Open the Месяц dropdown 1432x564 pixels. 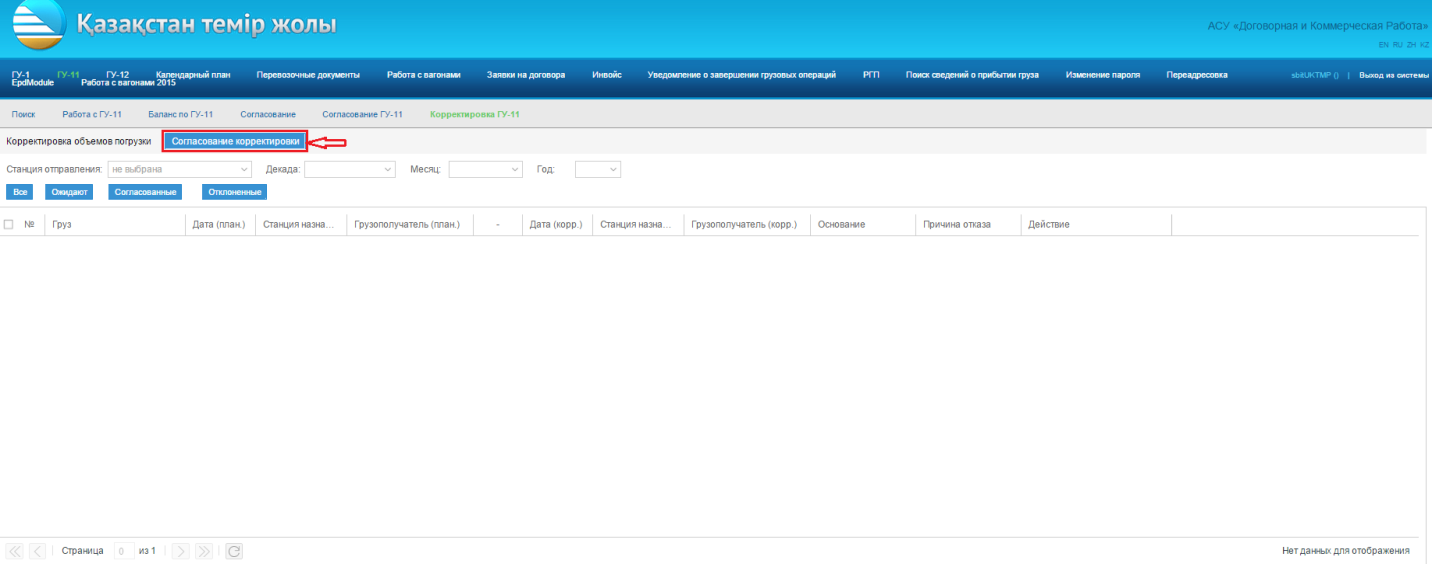[x=486, y=170]
